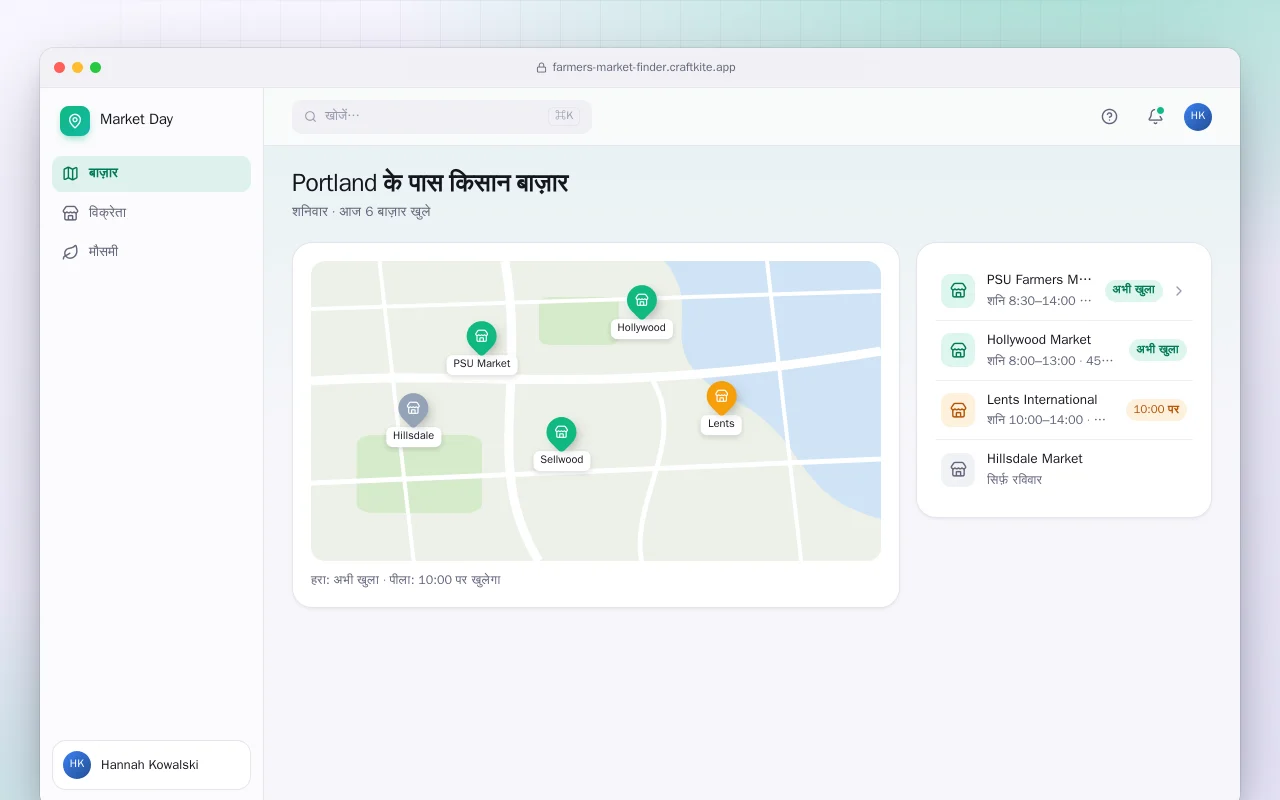The height and width of the screenshot is (800, 1280).
Task: Click the Hillsdale Market list title
Action: click(1035, 459)
